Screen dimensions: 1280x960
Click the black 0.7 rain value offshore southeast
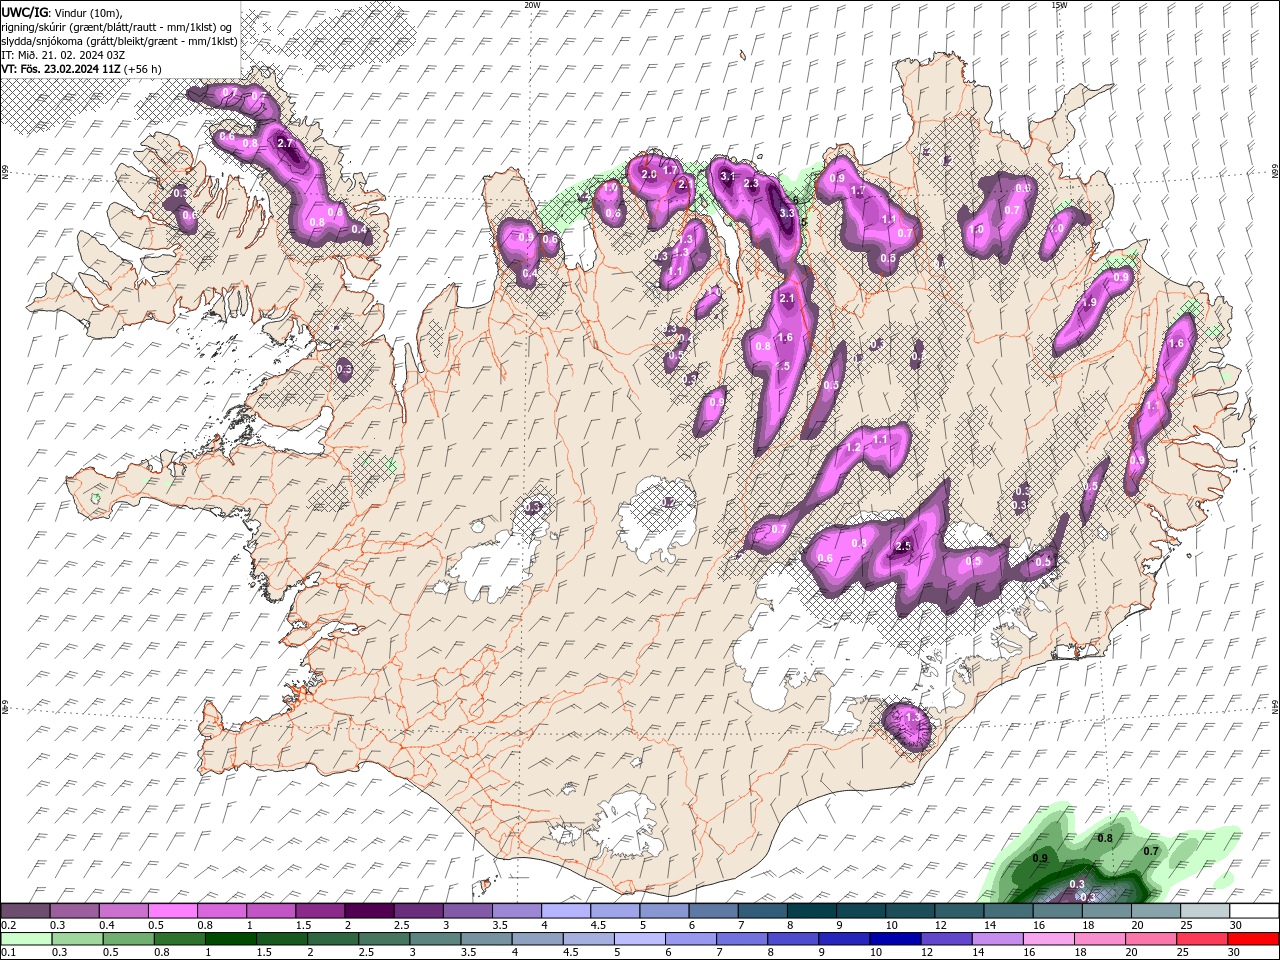(x=1150, y=851)
